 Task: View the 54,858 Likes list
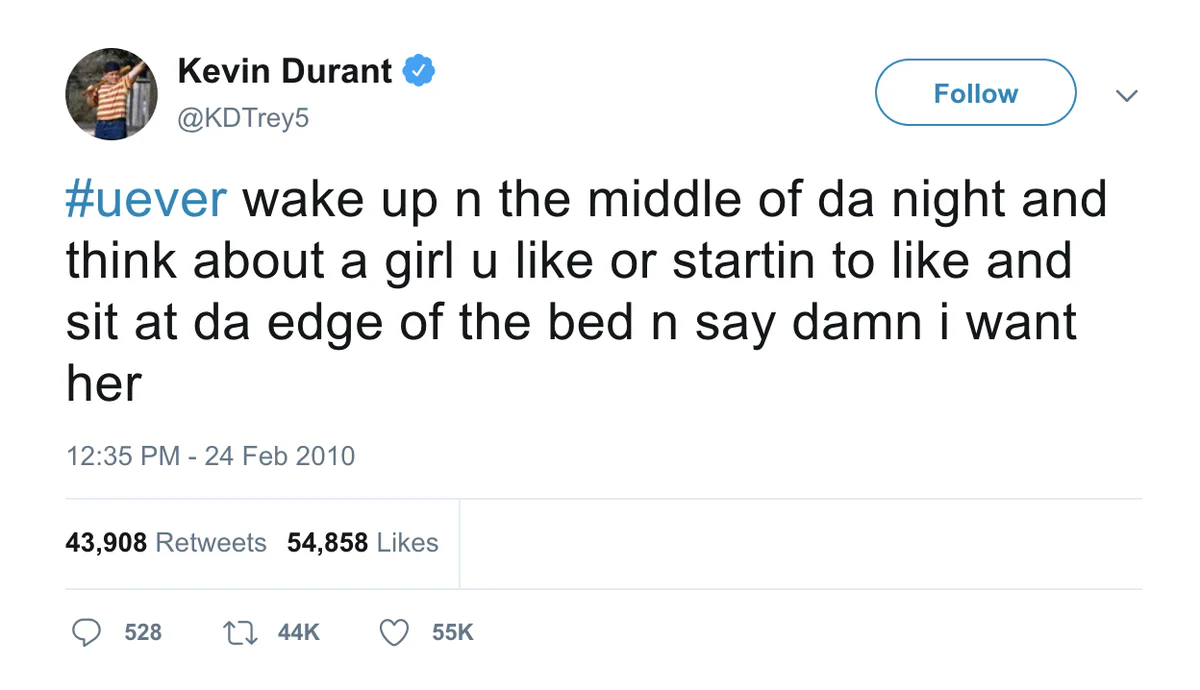click(x=362, y=543)
